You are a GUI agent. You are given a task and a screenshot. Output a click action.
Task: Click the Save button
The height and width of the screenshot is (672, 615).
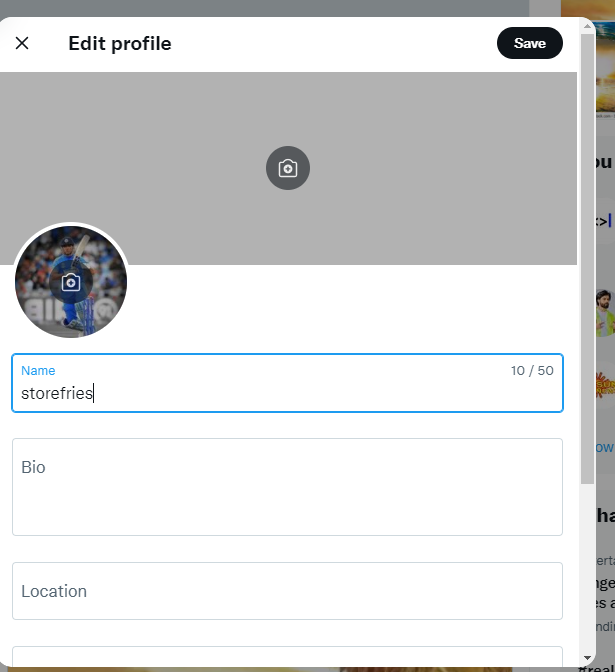click(x=530, y=43)
